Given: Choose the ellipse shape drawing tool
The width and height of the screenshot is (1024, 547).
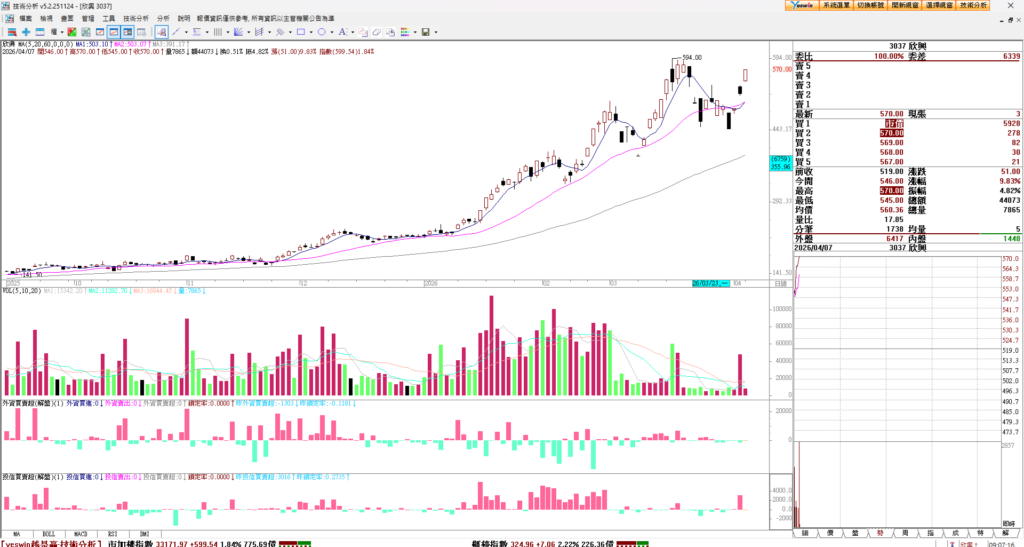Looking at the screenshot, I should coord(321,32).
